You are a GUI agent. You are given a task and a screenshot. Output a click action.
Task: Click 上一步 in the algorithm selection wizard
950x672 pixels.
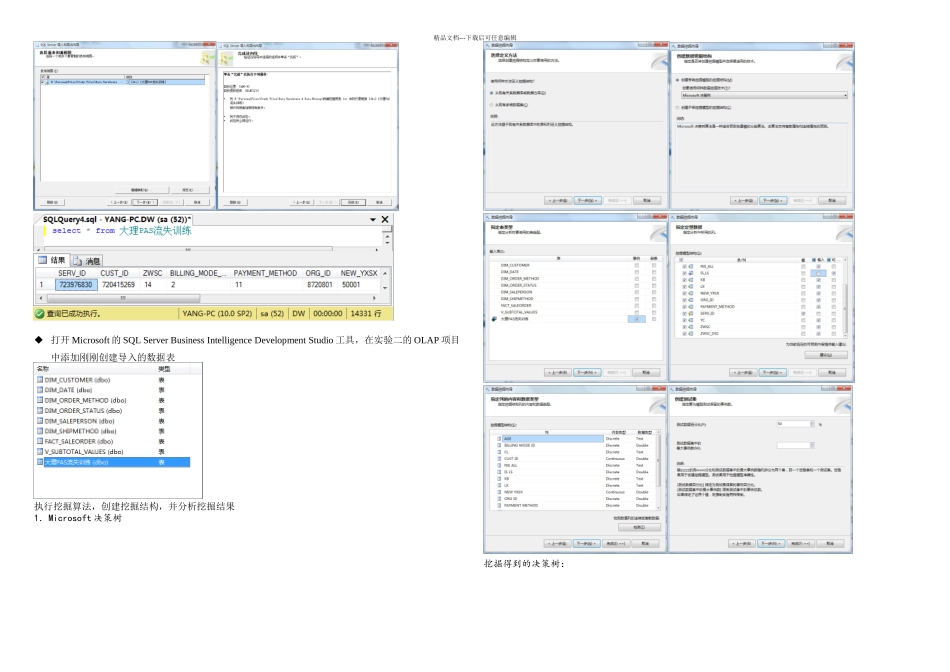743,201
